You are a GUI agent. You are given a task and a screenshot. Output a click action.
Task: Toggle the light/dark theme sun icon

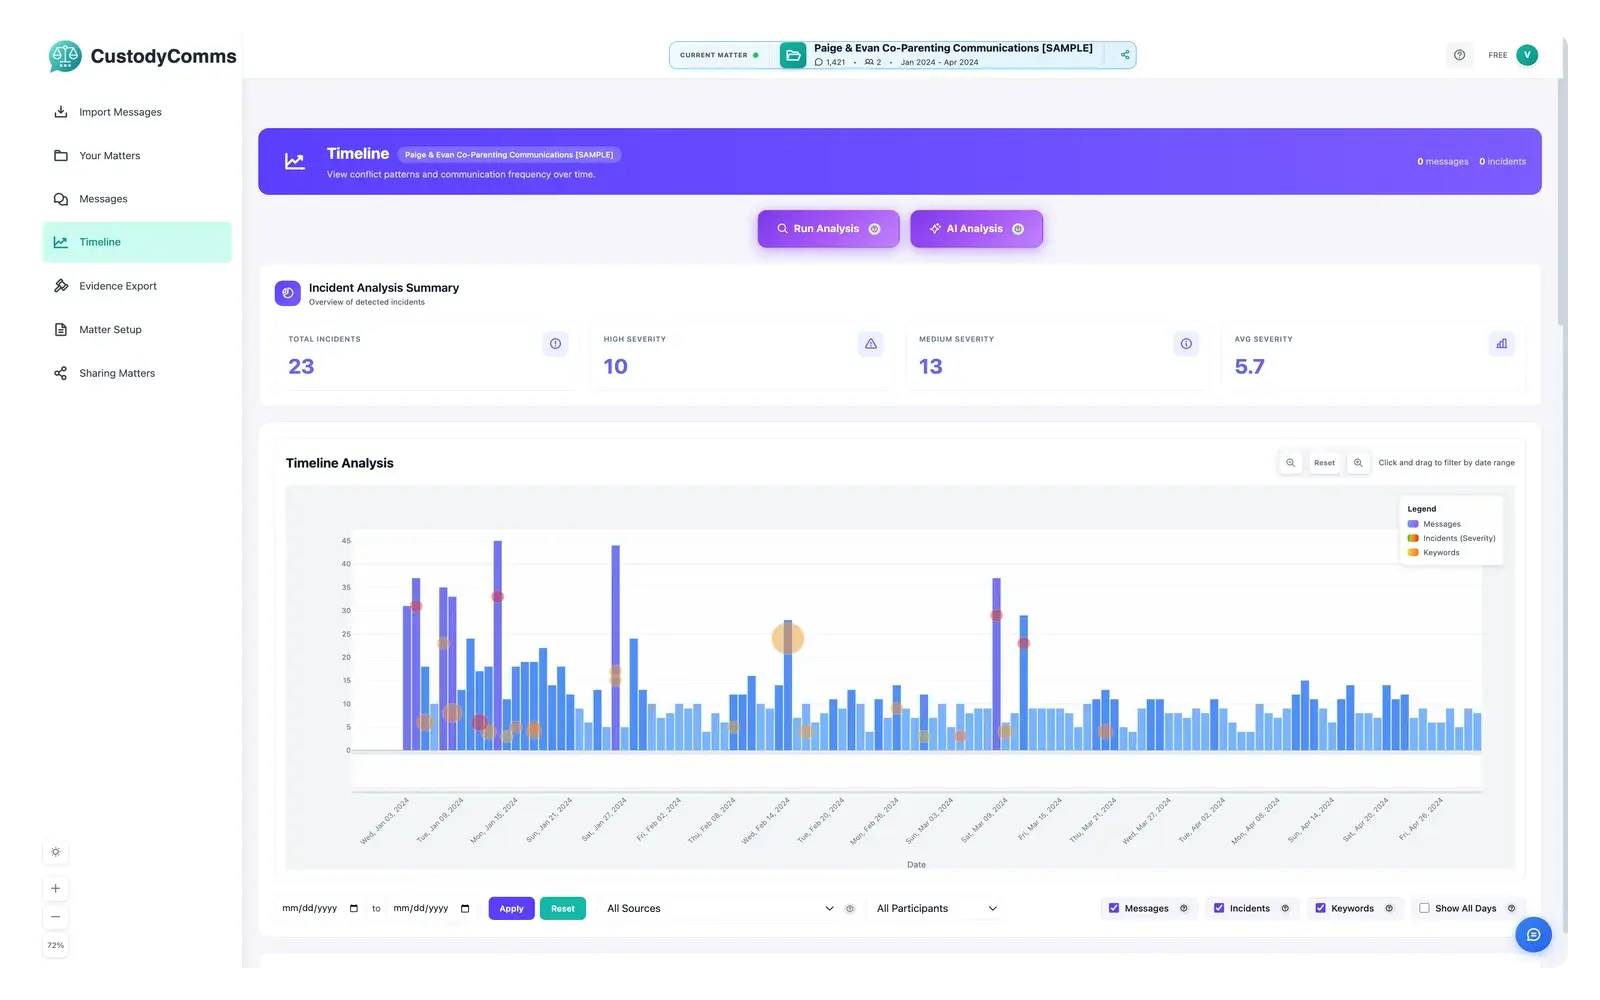tap(56, 852)
